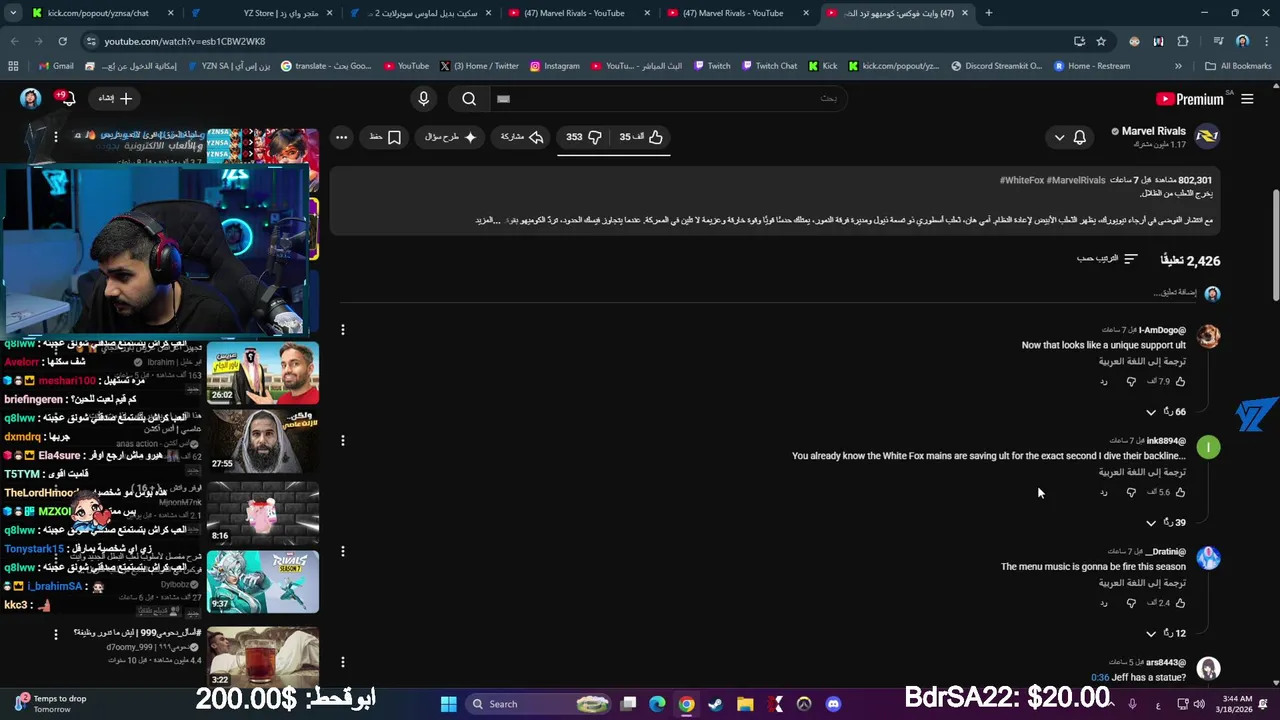Open All Bookmarks folder

click(1238, 66)
